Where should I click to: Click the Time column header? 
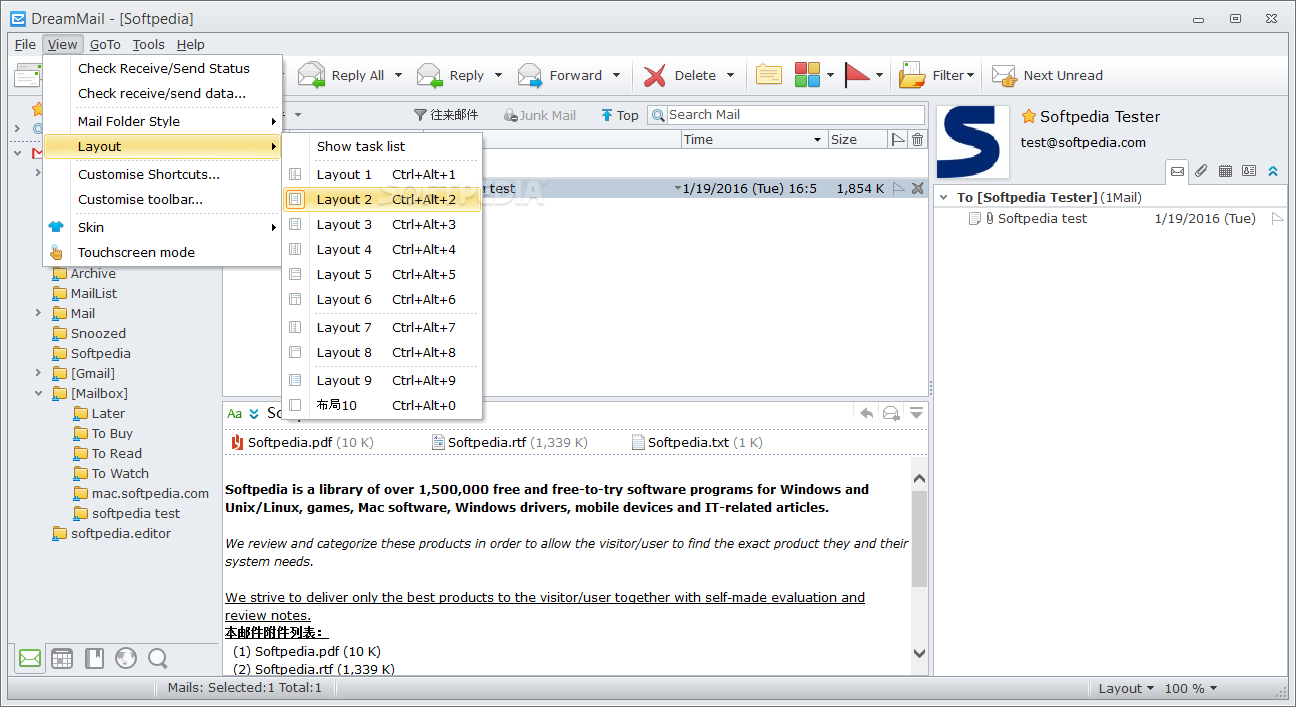click(753, 140)
